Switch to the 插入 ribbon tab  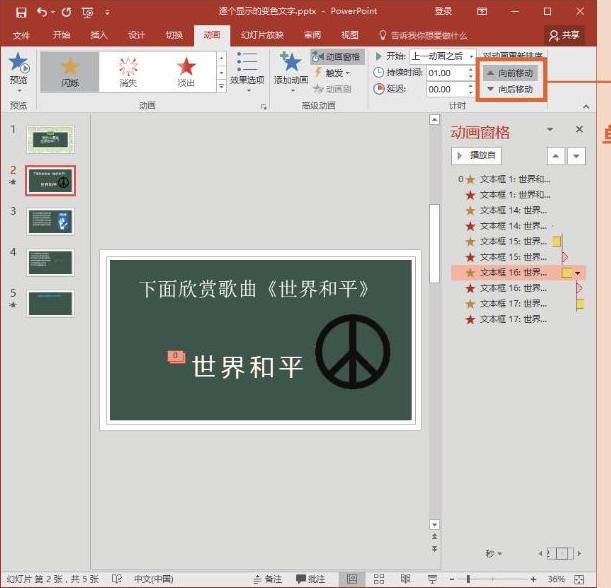click(99, 35)
